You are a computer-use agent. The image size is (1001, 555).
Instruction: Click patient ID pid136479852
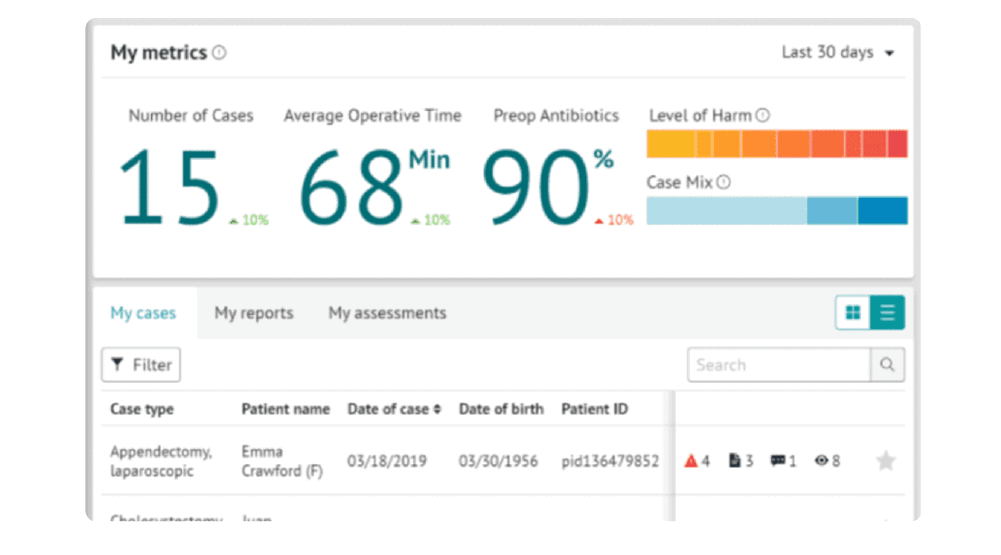[x=610, y=461]
